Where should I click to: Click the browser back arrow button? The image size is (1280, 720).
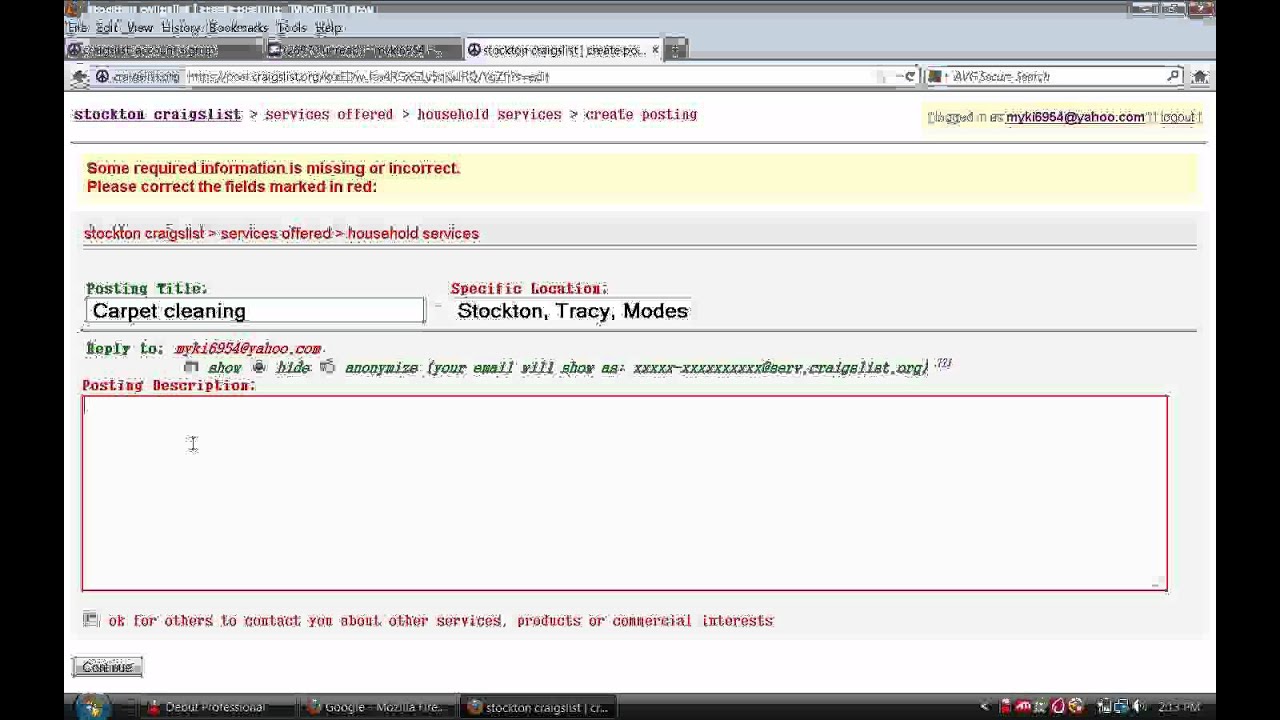click(80, 77)
